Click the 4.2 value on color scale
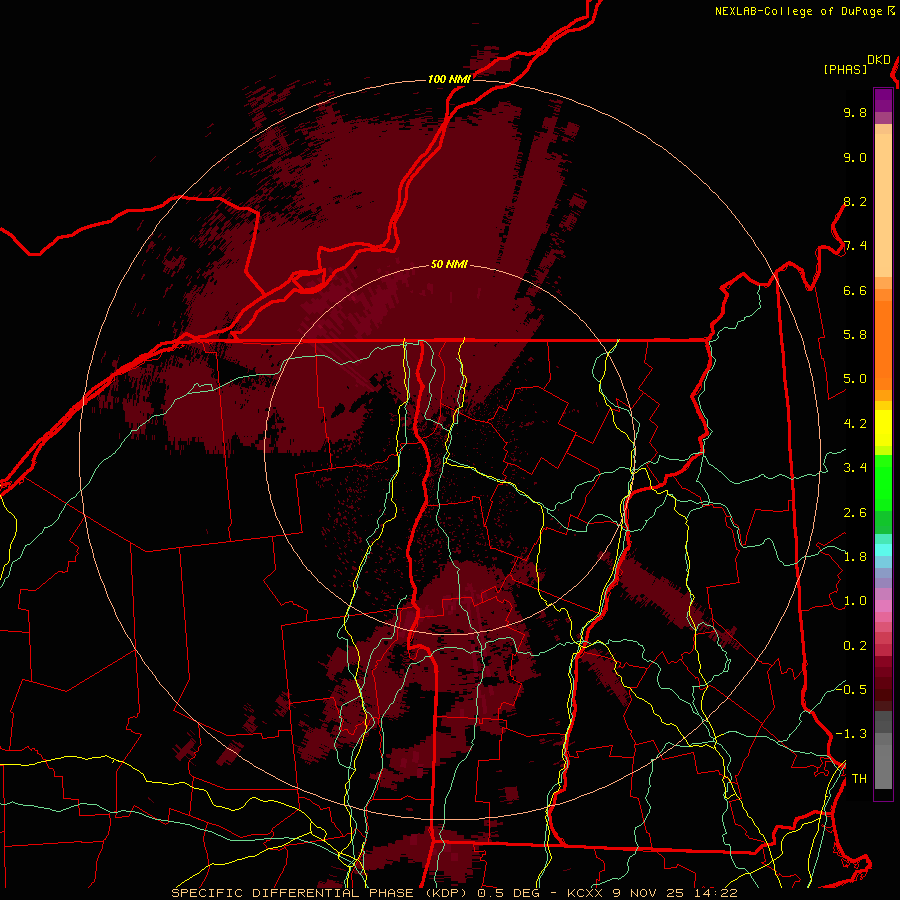The image size is (900, 900). coord(855,424)
